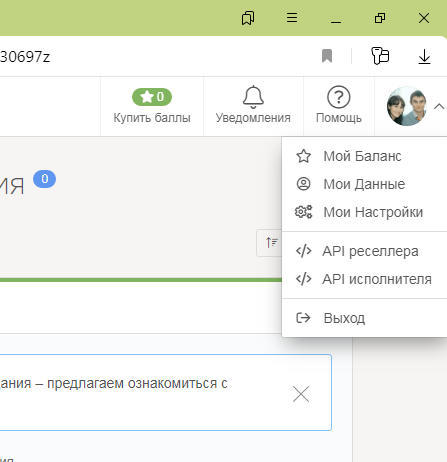Open the browser downloads arrow icon
This screenshot has width=447, height=462.
(424, 57)
